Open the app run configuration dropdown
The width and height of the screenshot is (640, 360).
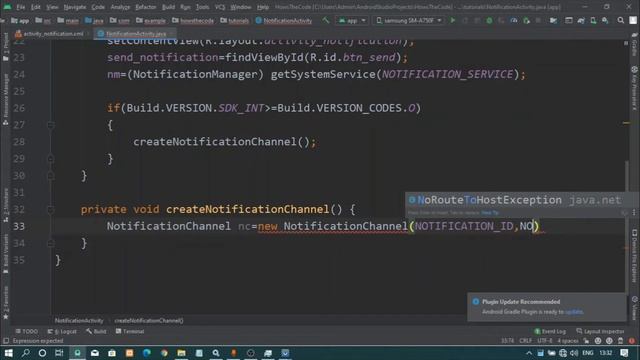click(x=352, y=20)
